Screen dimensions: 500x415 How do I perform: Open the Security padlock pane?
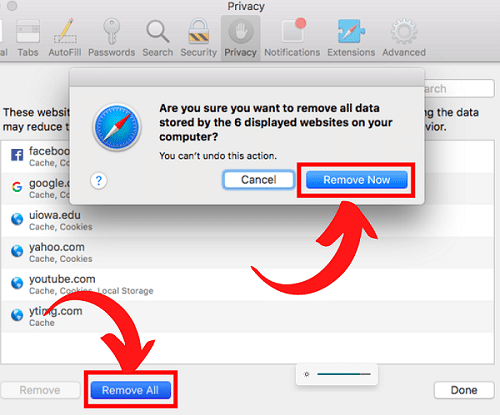click(199, 38)
